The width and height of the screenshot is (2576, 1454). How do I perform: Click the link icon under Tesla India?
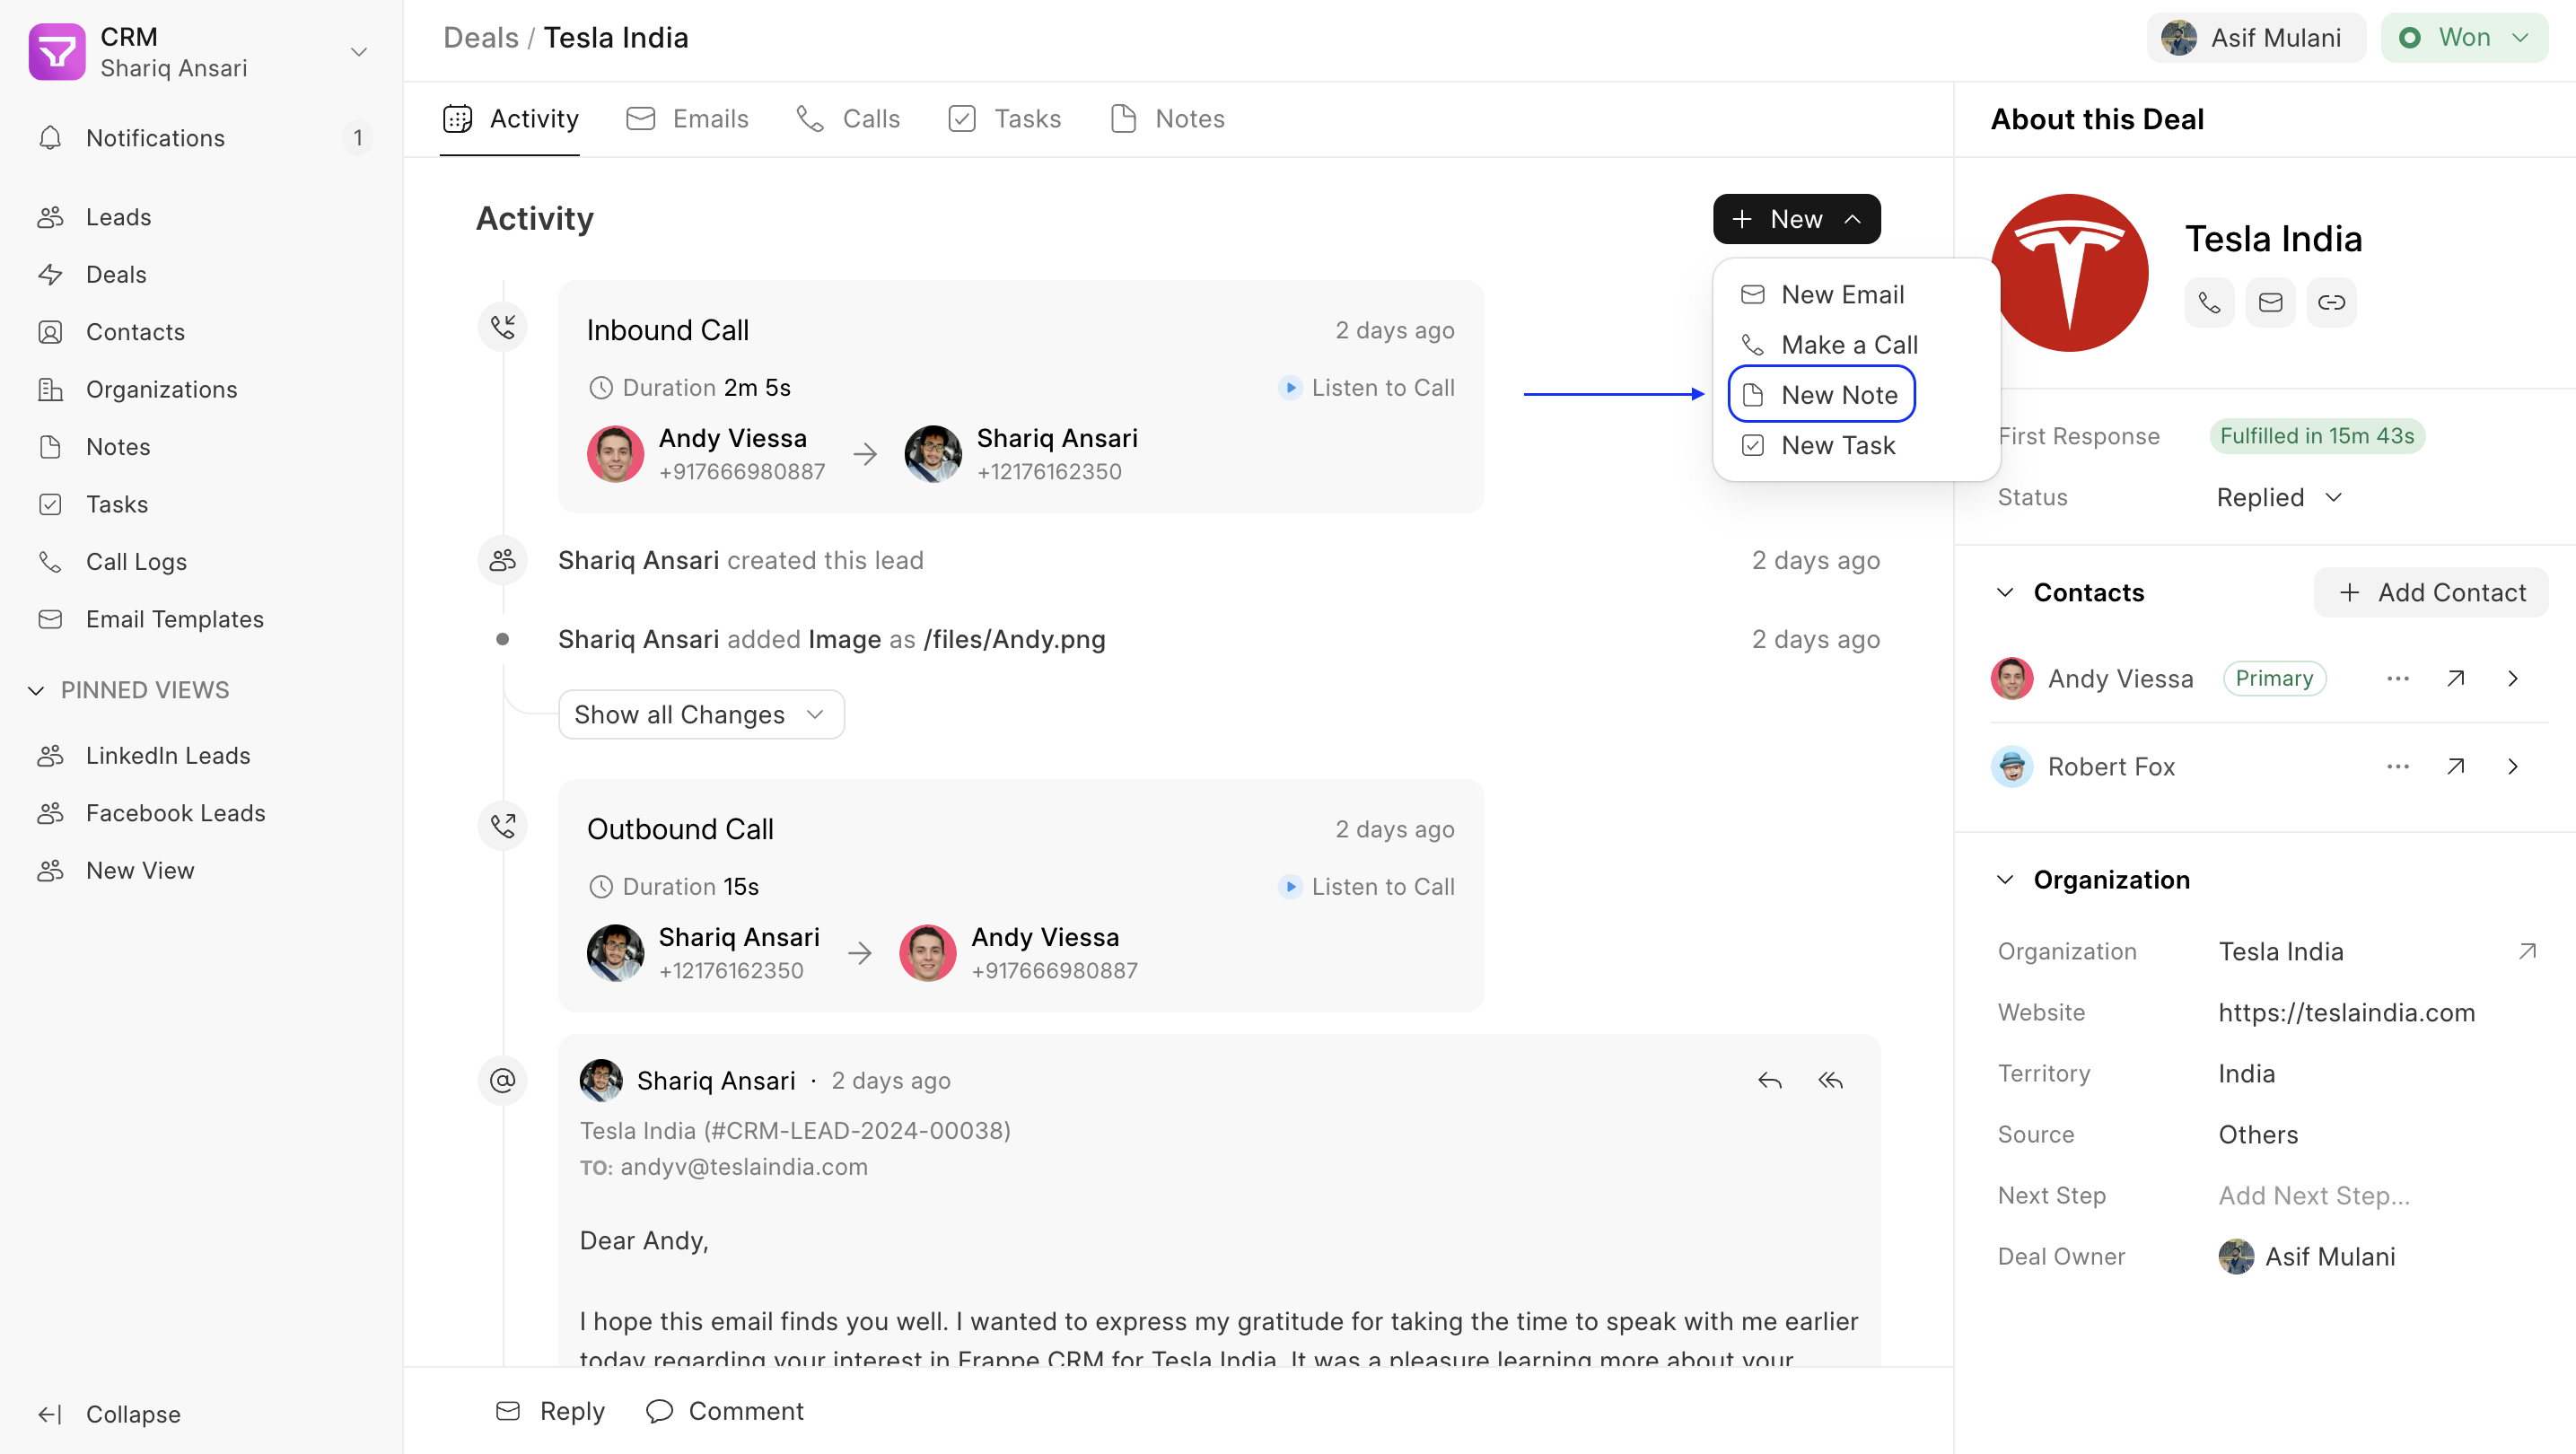tap(2331, 302)
